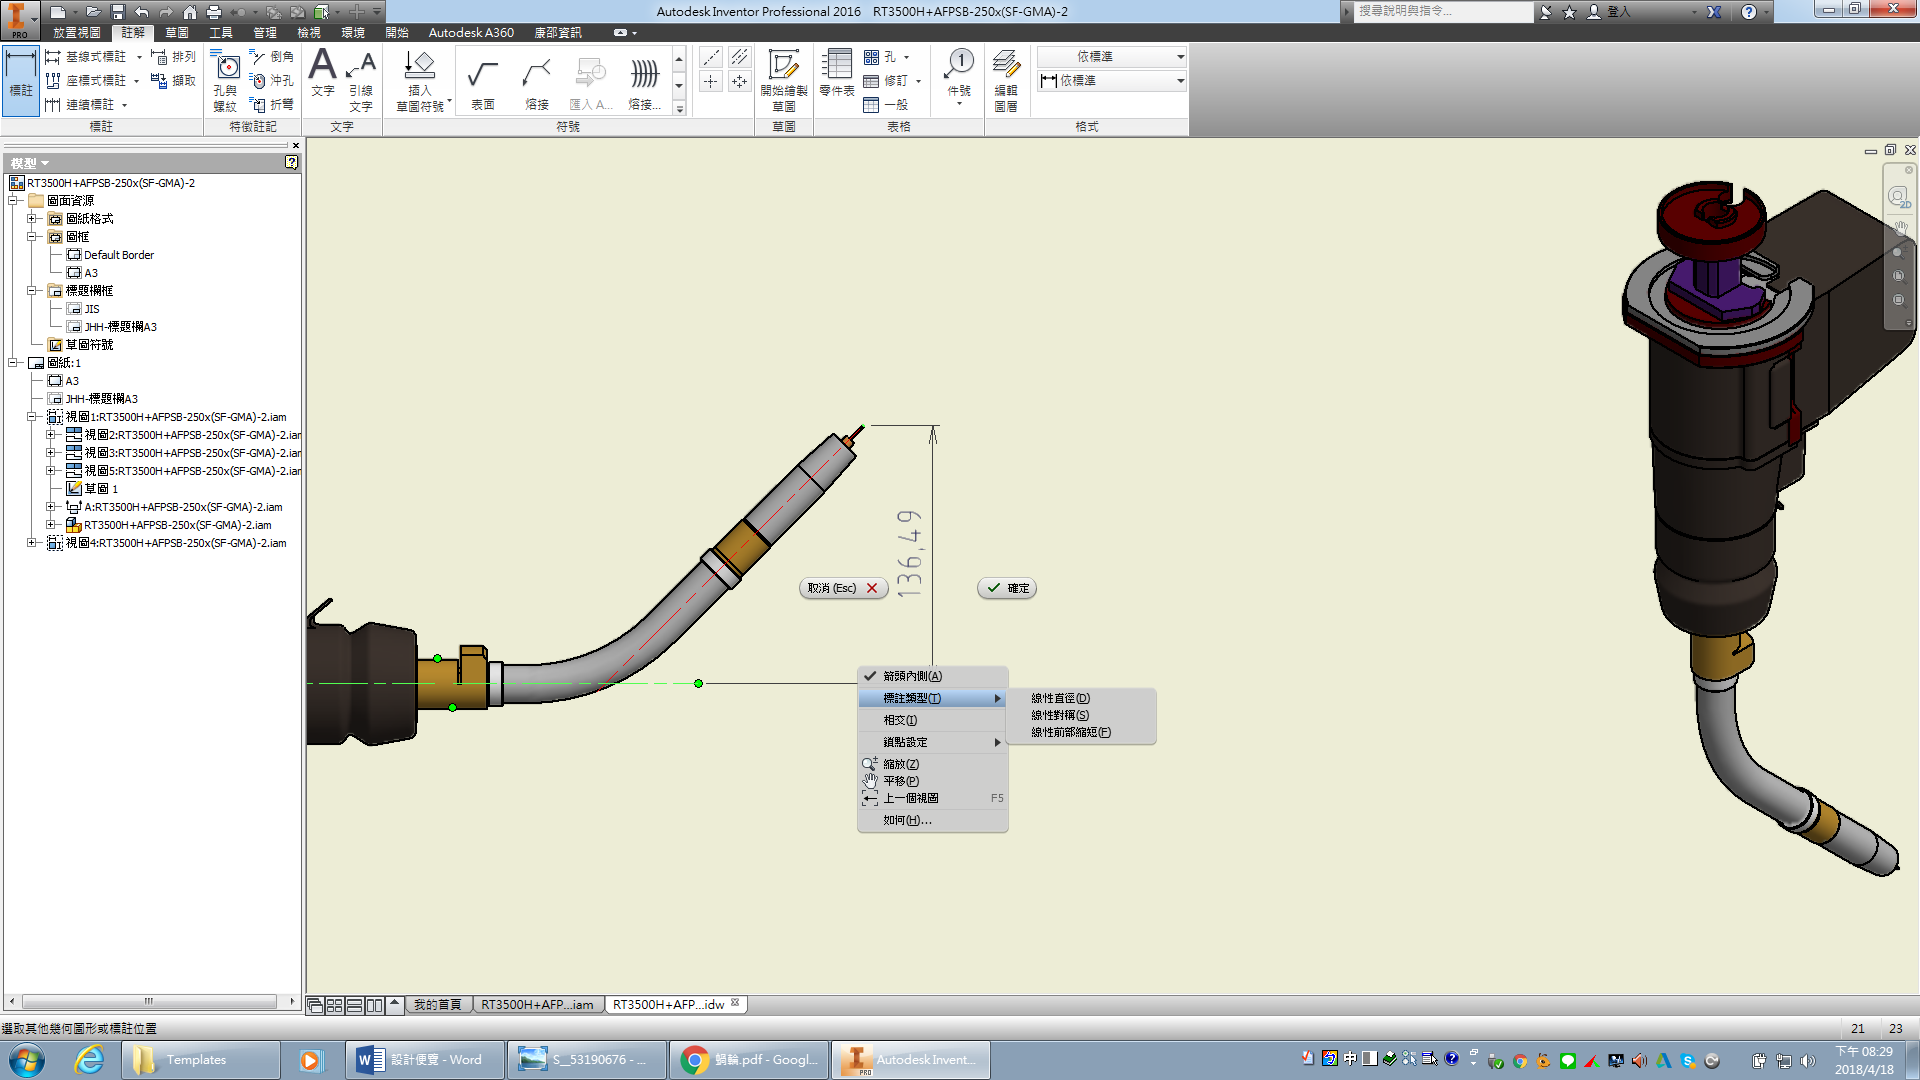Select 平移(P) pan in context menu
This screenshot has height=1080, width=1920.
click(932, 781)
